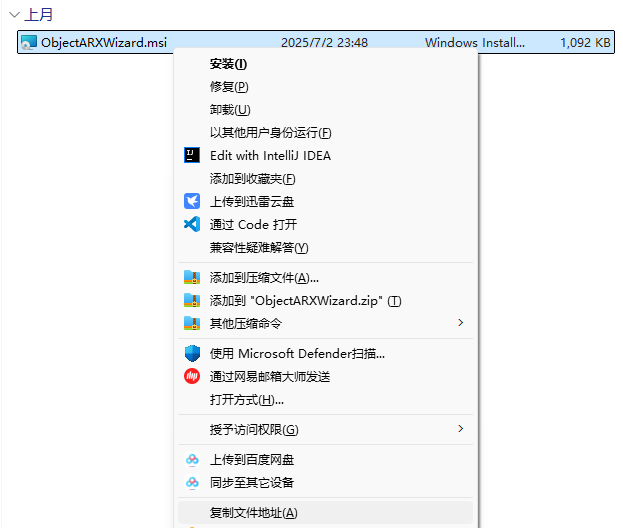623x528 pixels.
Task: Click the 1,092 KB size cell
Action: click(x=585, y=43)
